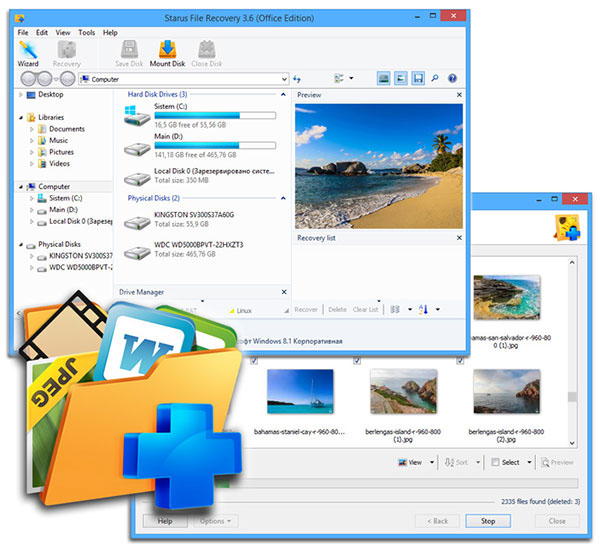The height and width of the screenshot is (544, 600).
Task: Click the Recovery toolbar icon
Action: (67, 54)
